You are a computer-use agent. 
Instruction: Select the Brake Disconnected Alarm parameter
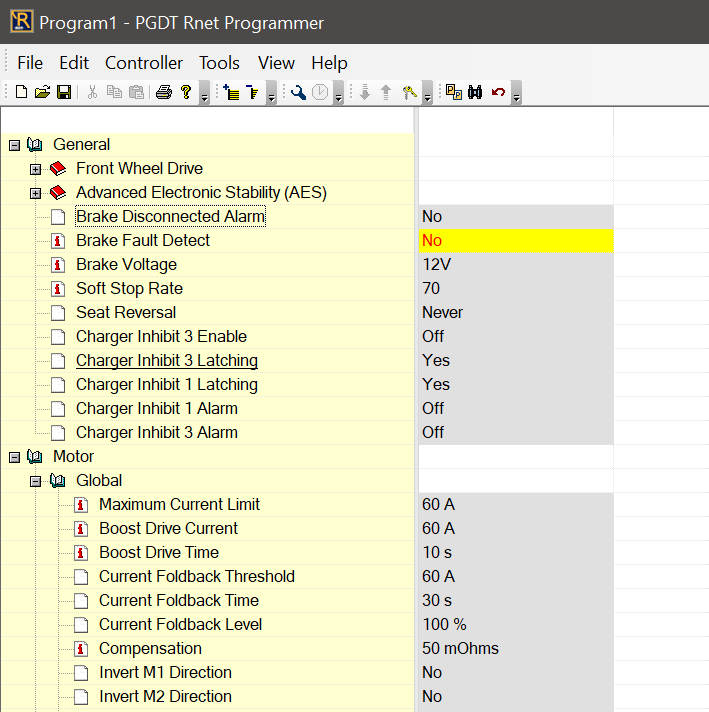pos(170,217)
